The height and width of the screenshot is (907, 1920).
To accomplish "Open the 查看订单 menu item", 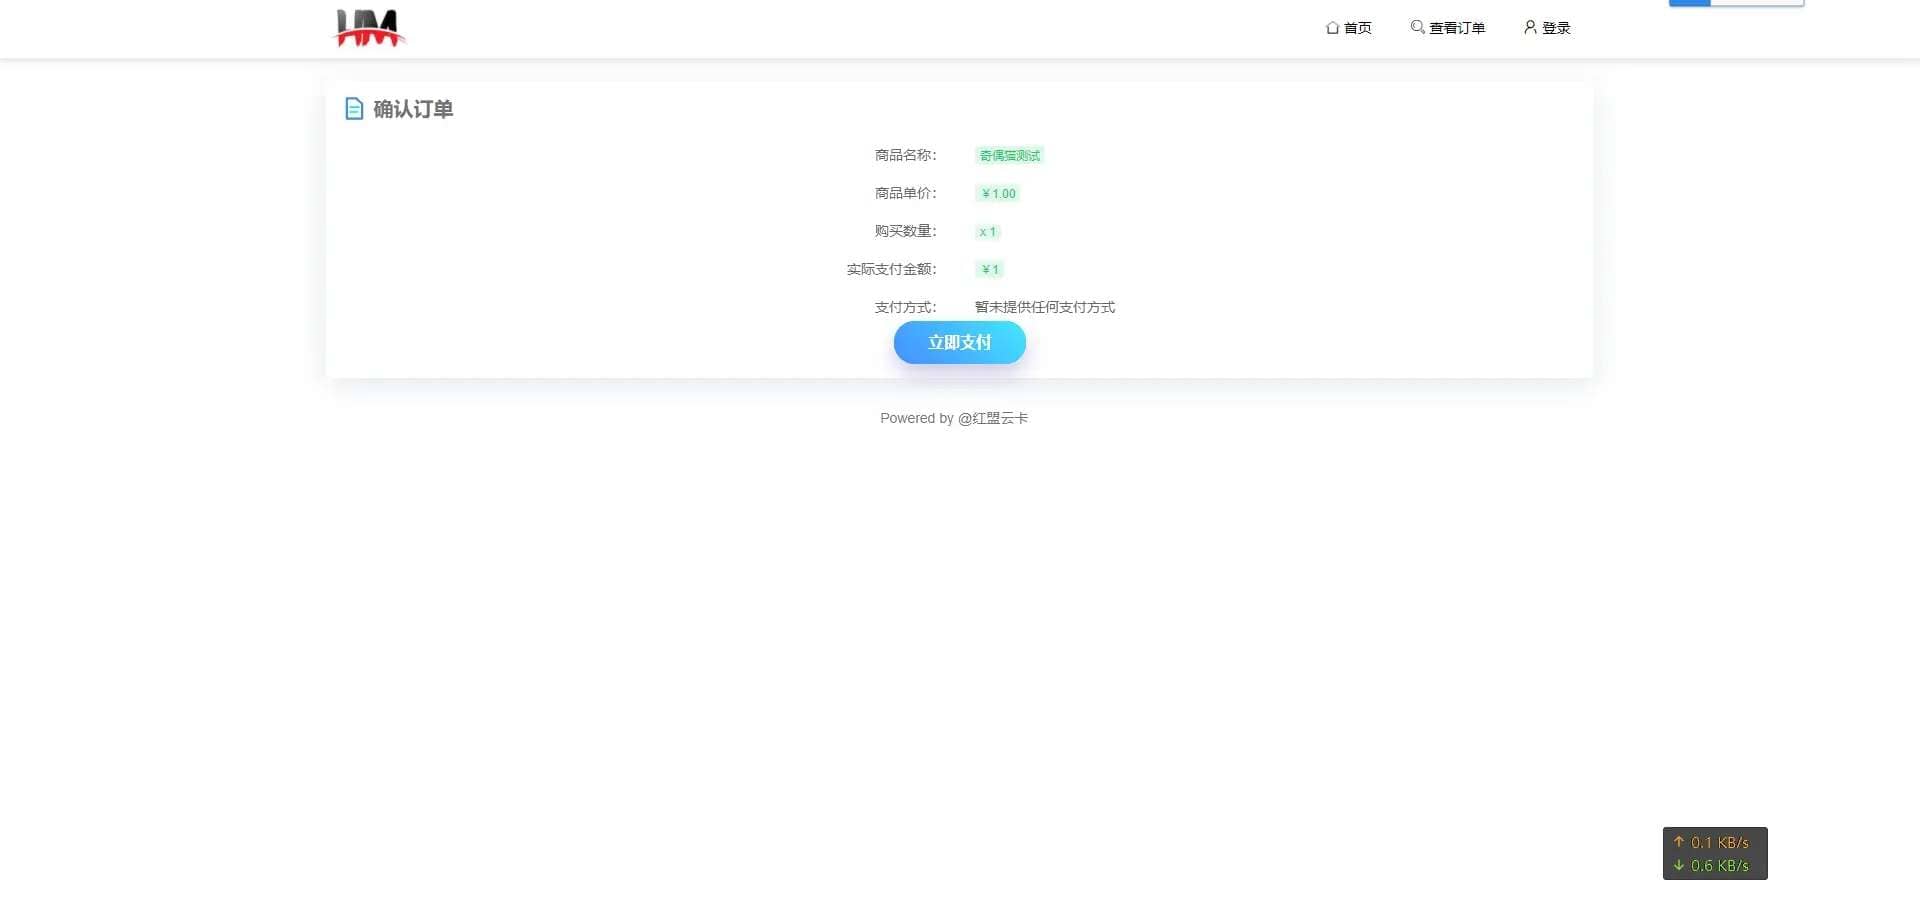I will click(x=1457, y=28).
